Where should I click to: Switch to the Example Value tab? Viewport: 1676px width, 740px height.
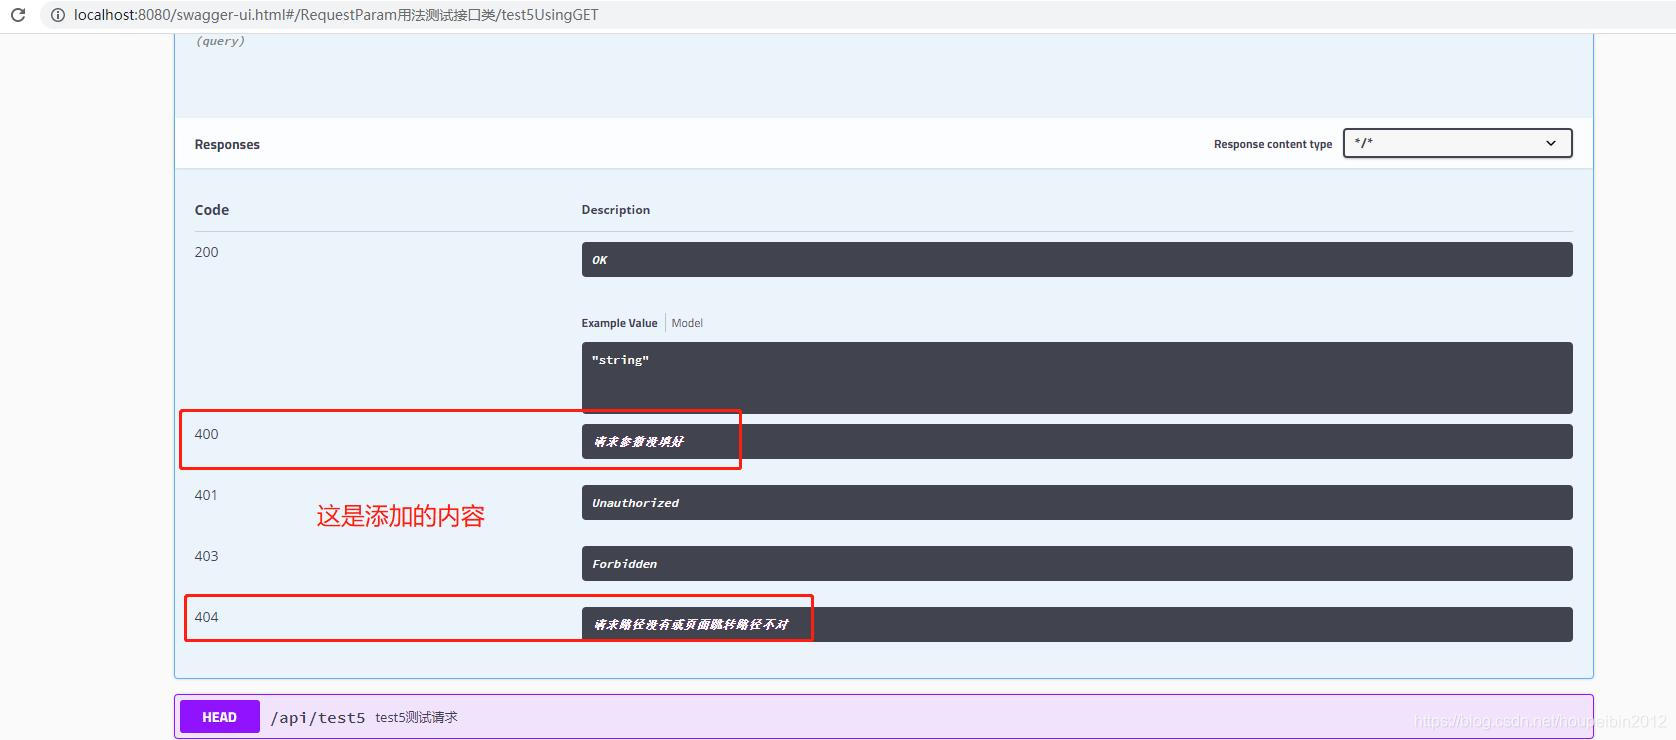point(619,323)
